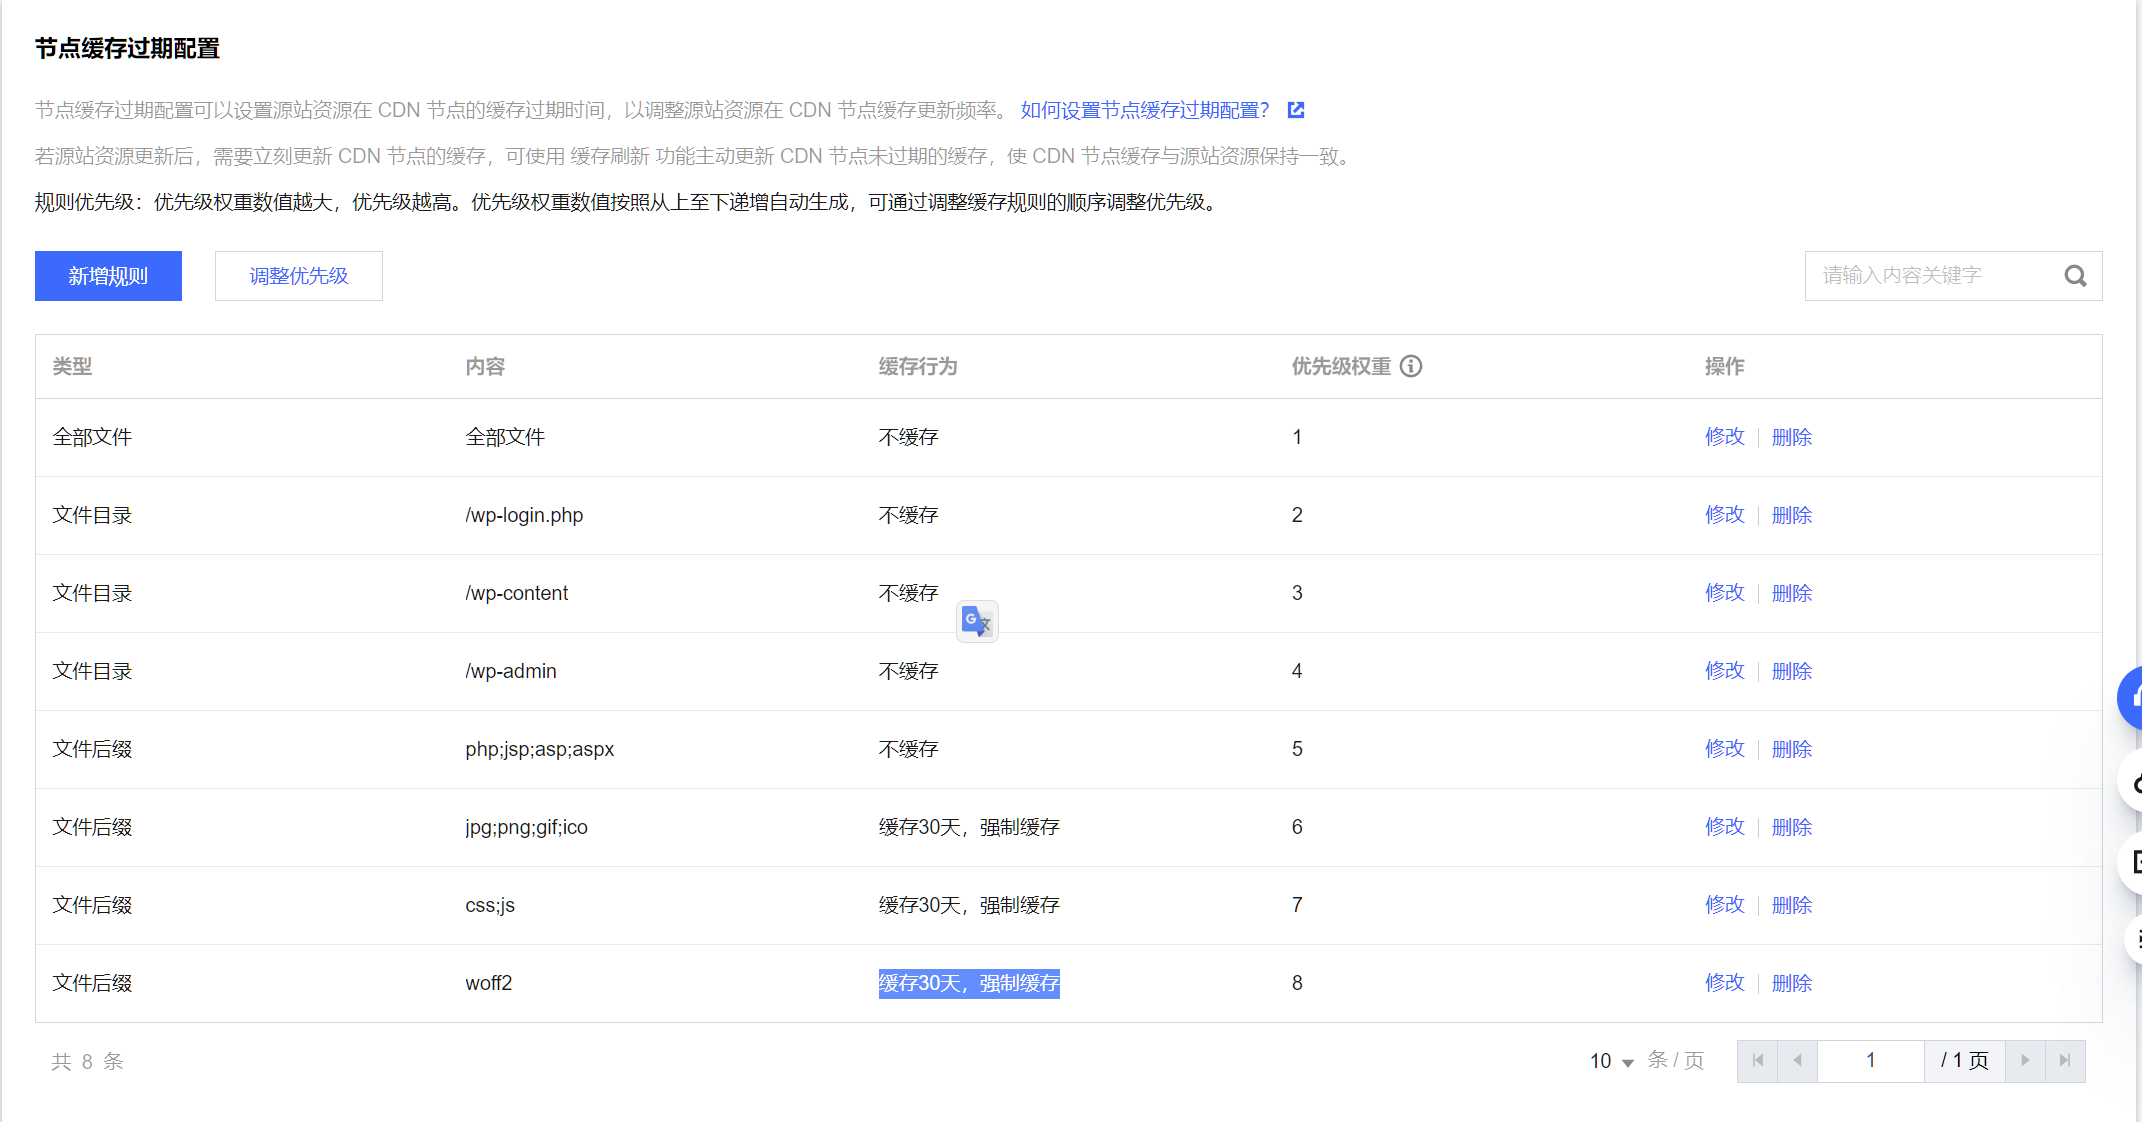Click the 调整优先级 button
Viewport: 2142px width, 1122px height.
pos(298,276)
